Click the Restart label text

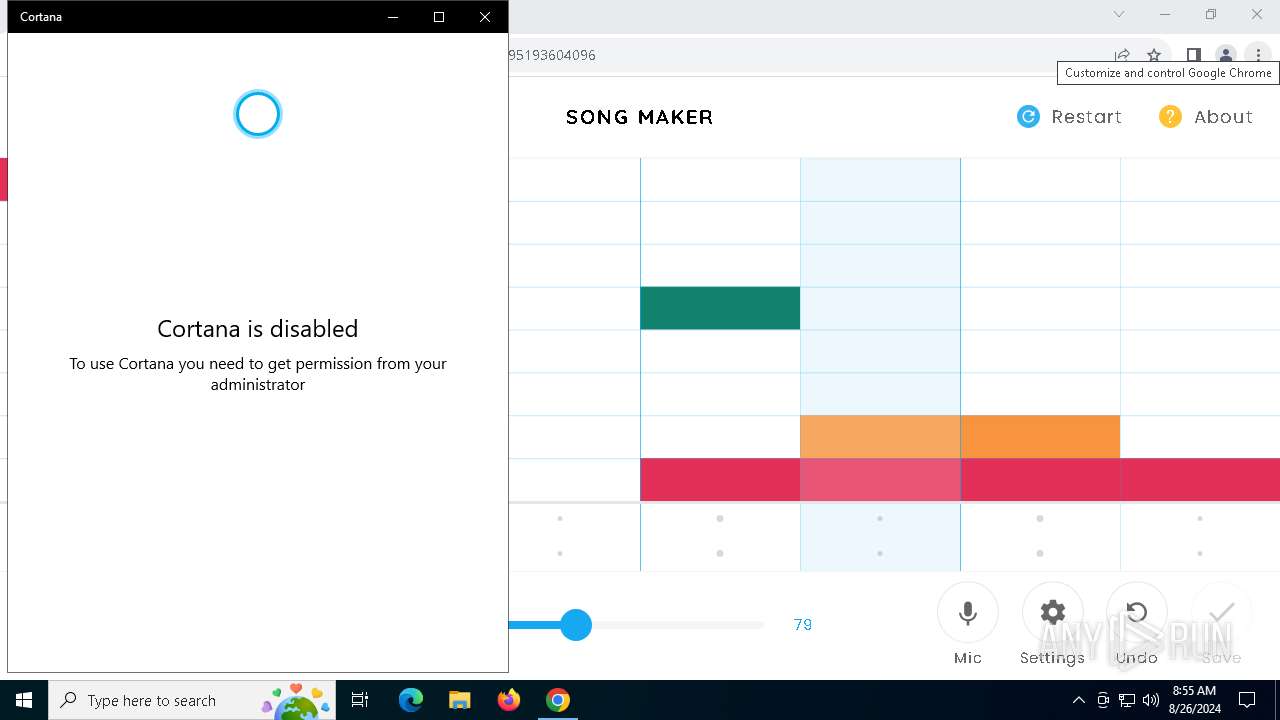click(1087, 117)
